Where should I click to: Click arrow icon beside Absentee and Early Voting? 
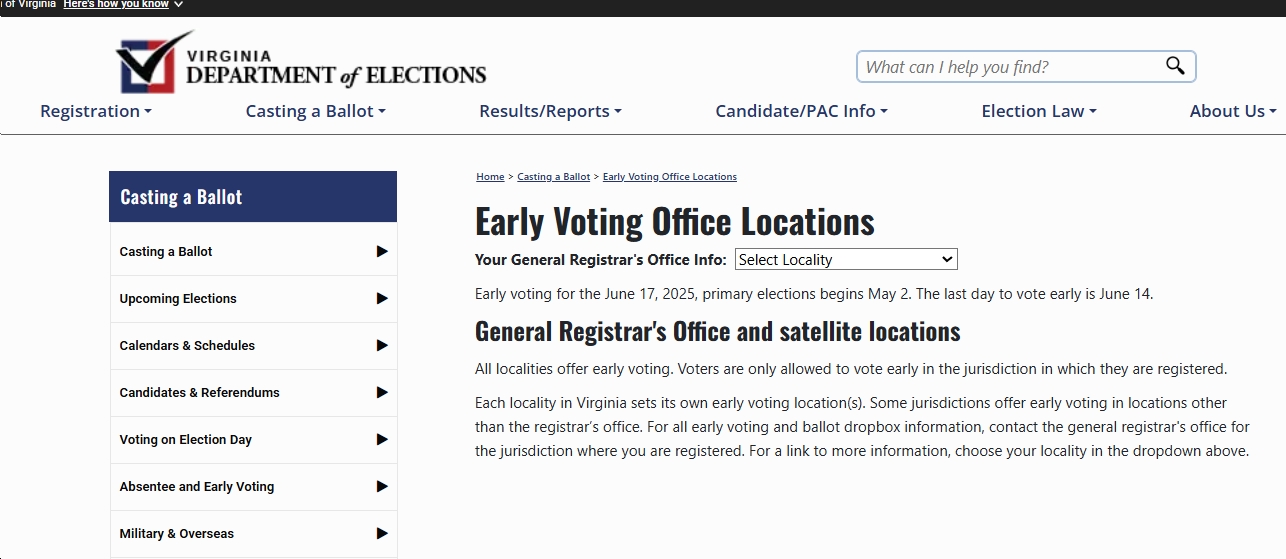pos(382,487)
